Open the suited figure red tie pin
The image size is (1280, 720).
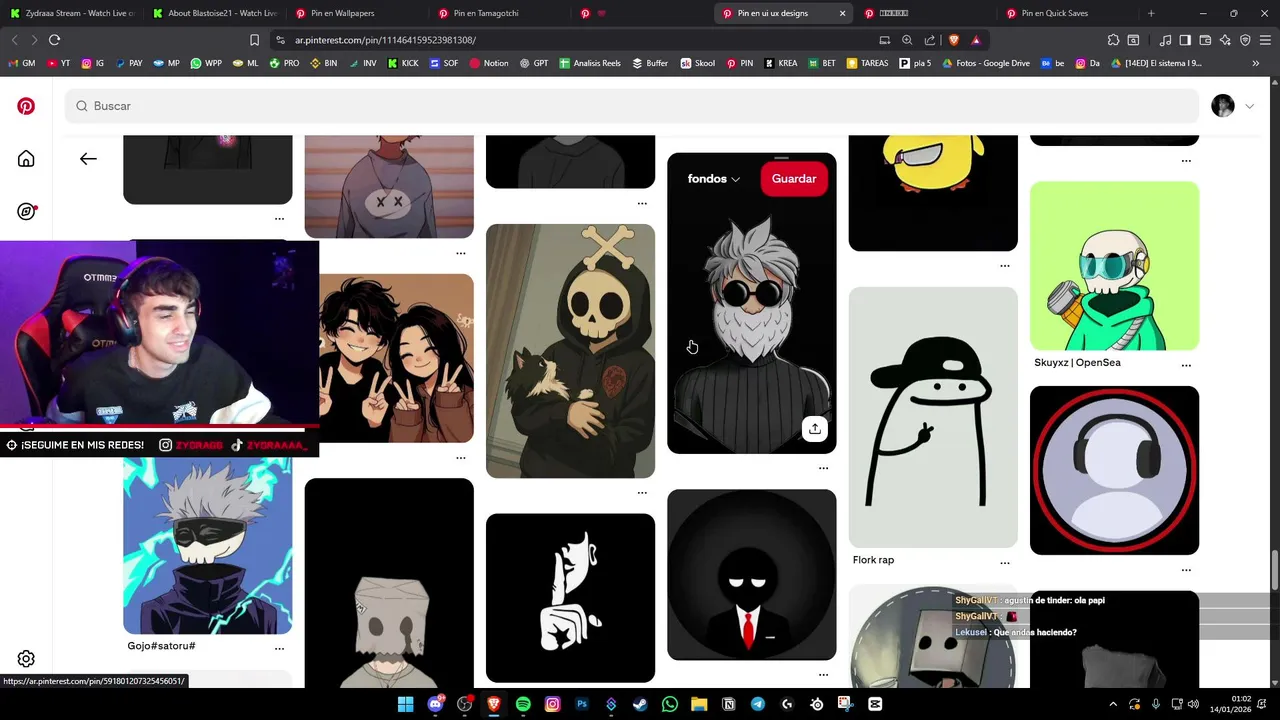(752, 575)
